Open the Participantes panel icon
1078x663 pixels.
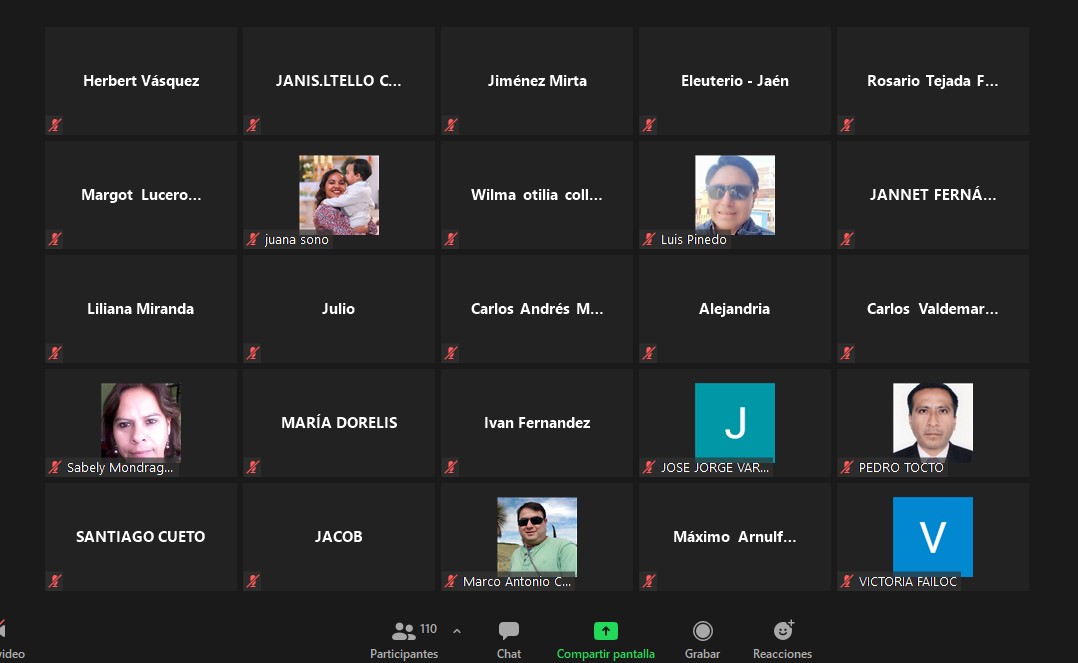[x=404, y=631]
